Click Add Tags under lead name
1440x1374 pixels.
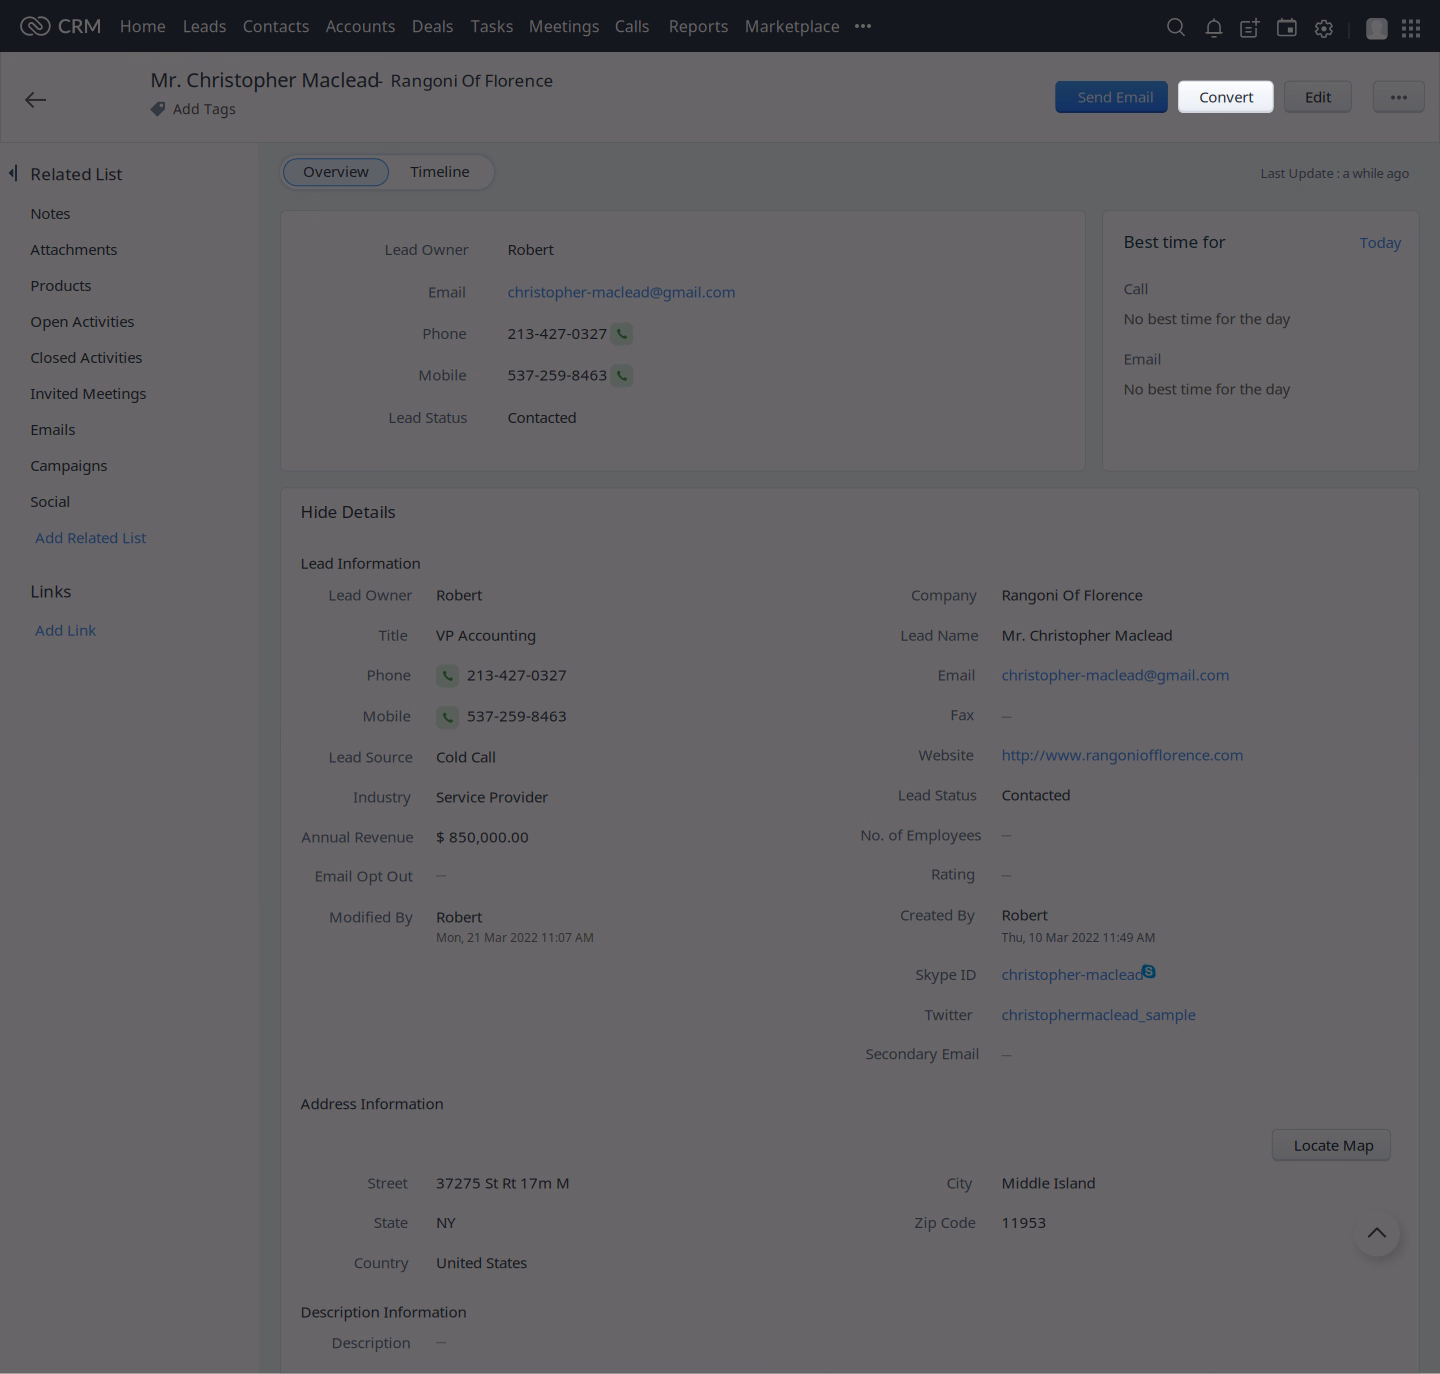point(203,109)
